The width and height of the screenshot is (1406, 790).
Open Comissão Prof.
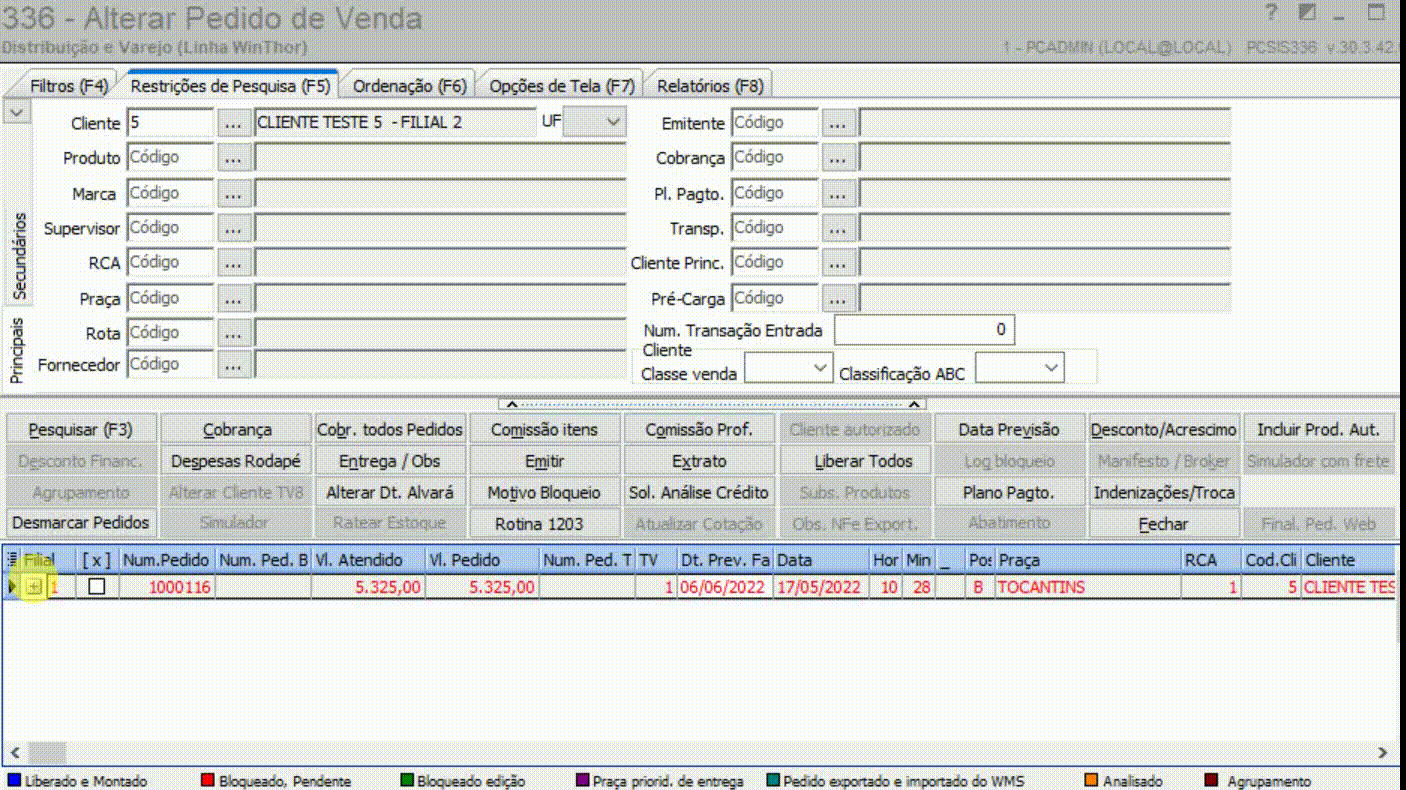click(x=699, y=430)
